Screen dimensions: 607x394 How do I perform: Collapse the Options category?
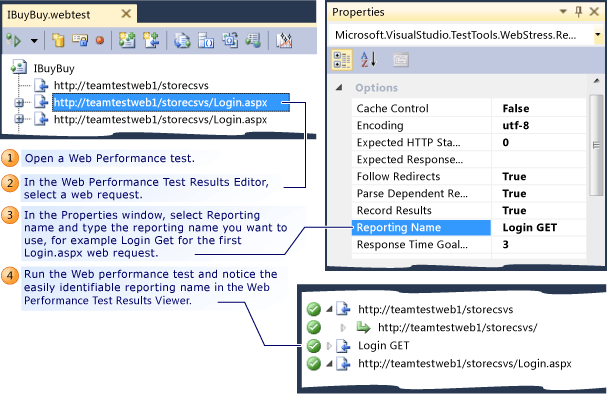[339, 88]
